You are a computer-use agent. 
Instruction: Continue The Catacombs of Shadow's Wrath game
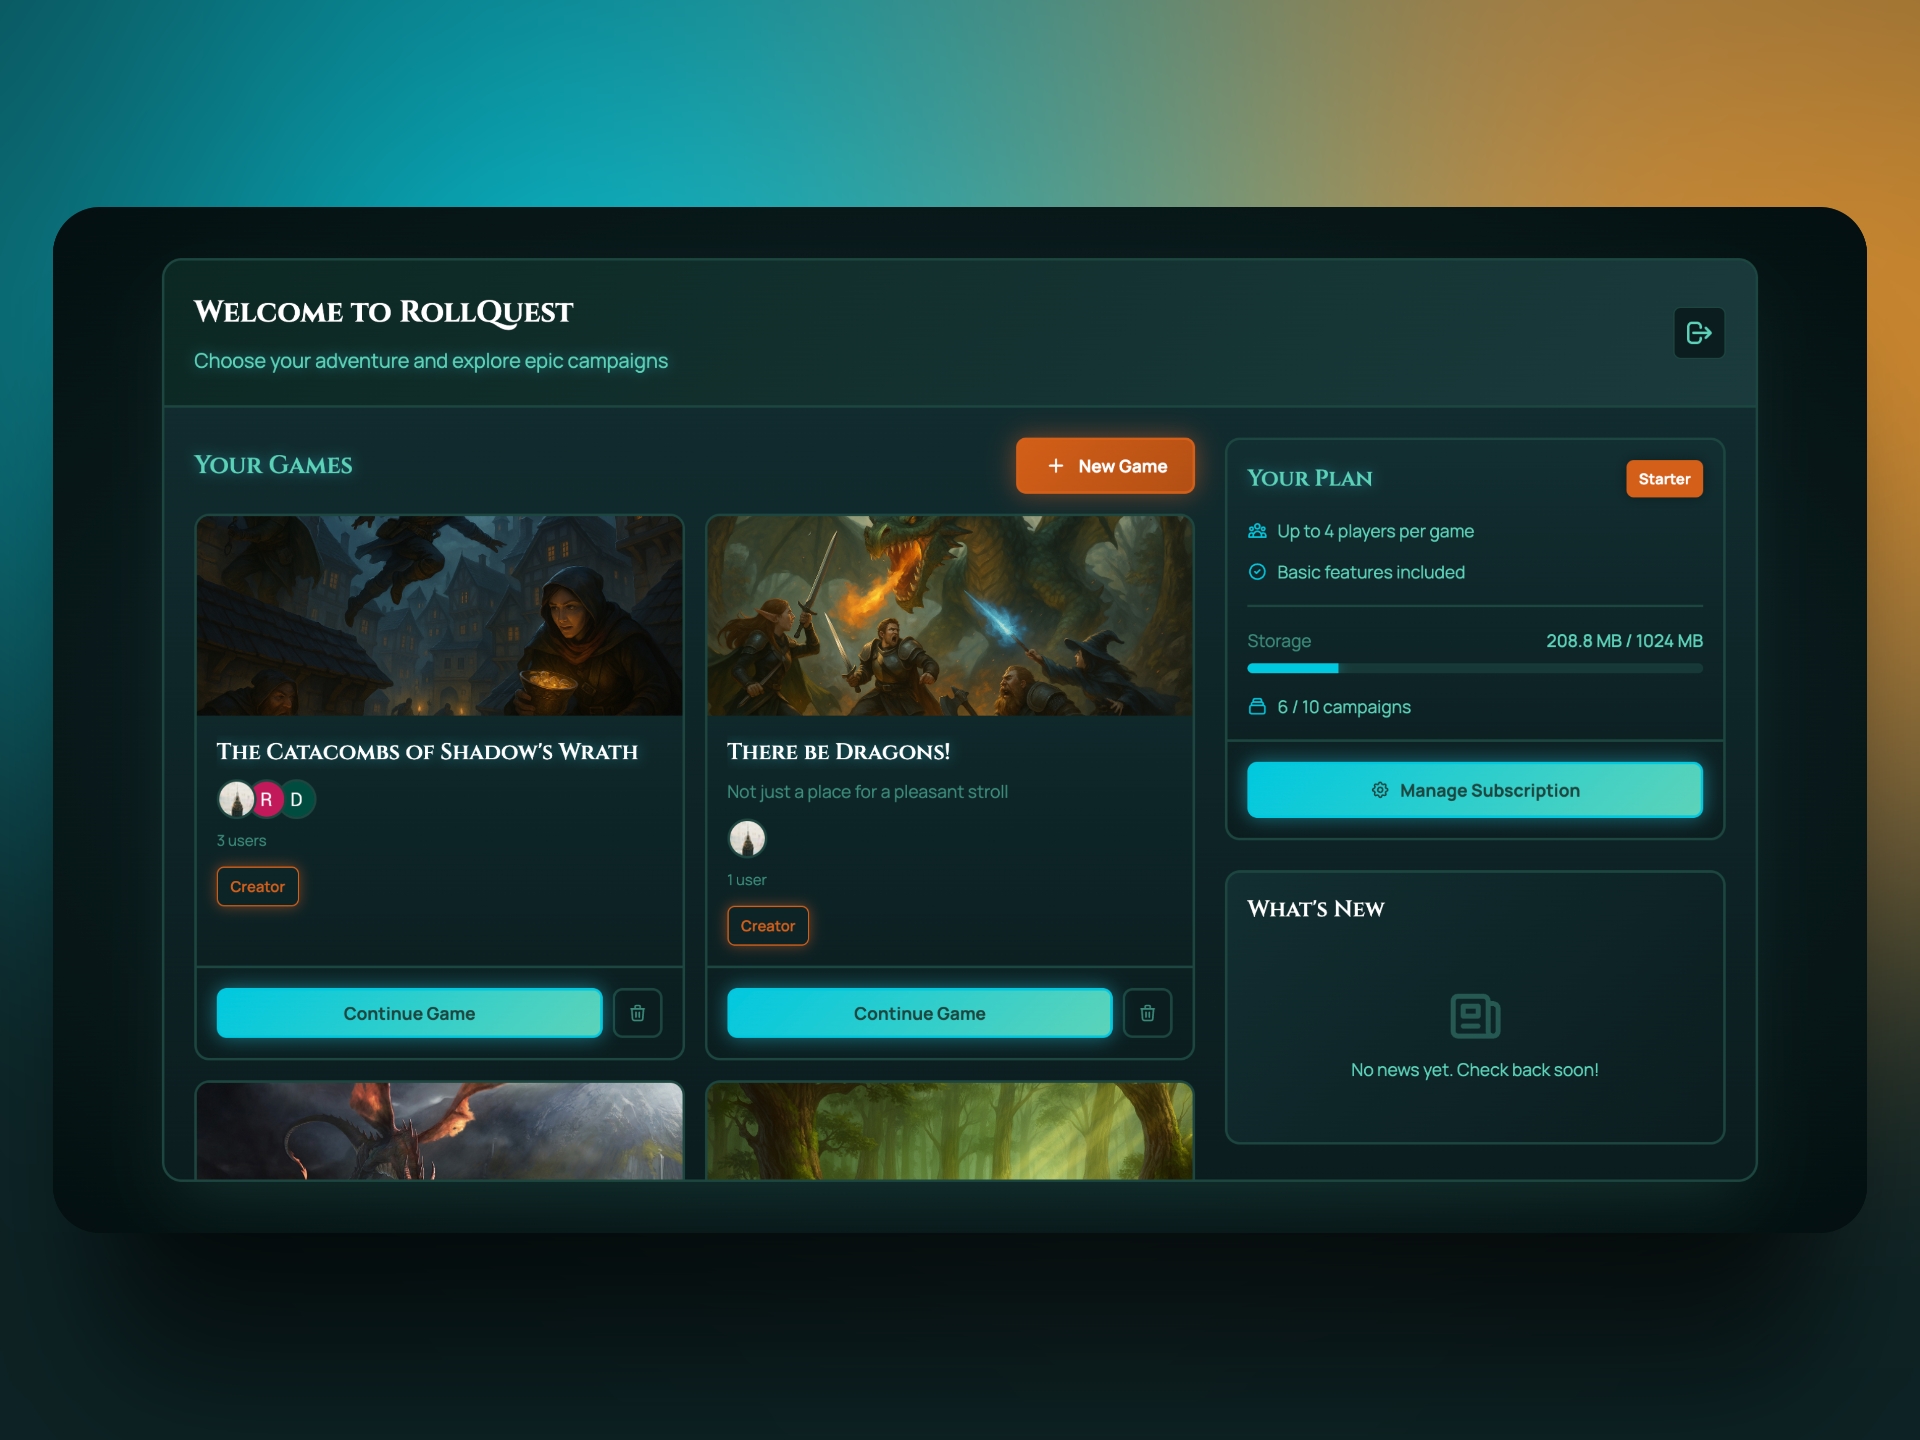(409, 1013)
